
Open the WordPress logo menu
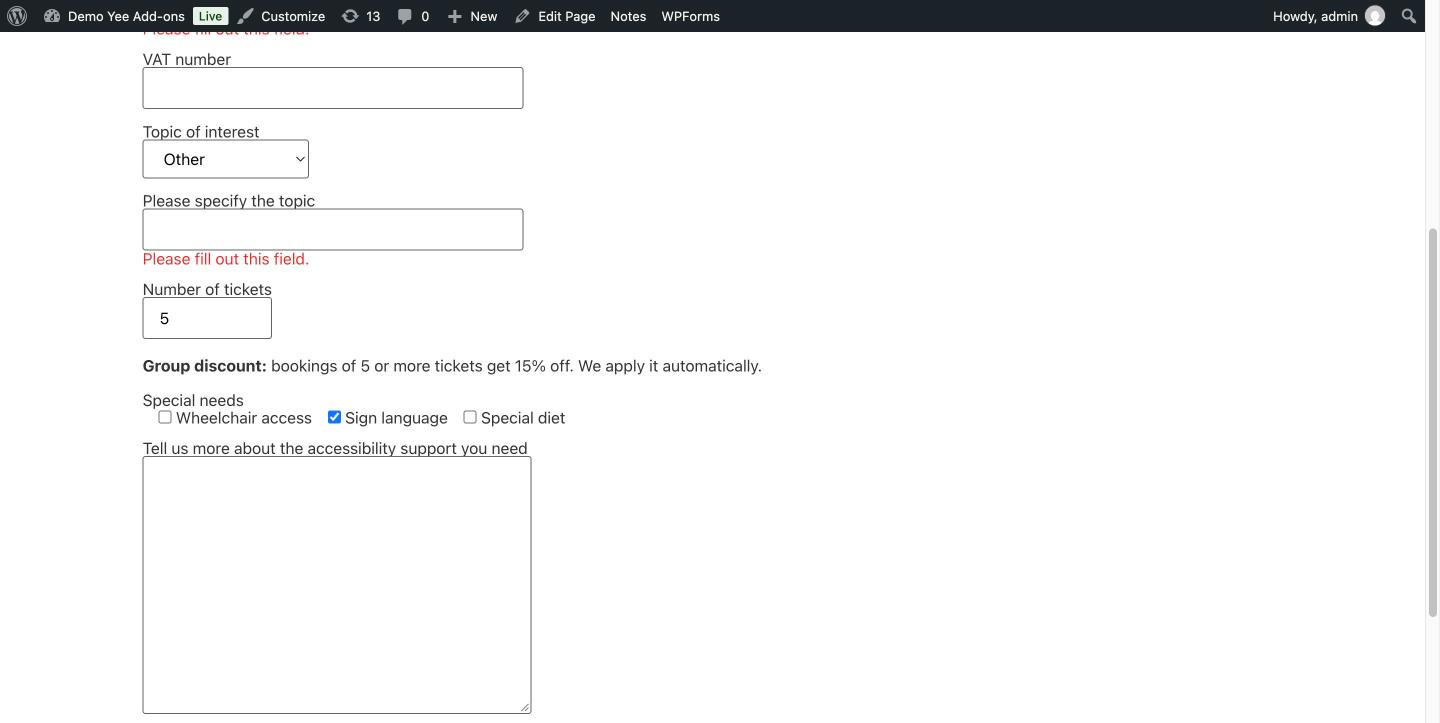(x=17, y=16)
